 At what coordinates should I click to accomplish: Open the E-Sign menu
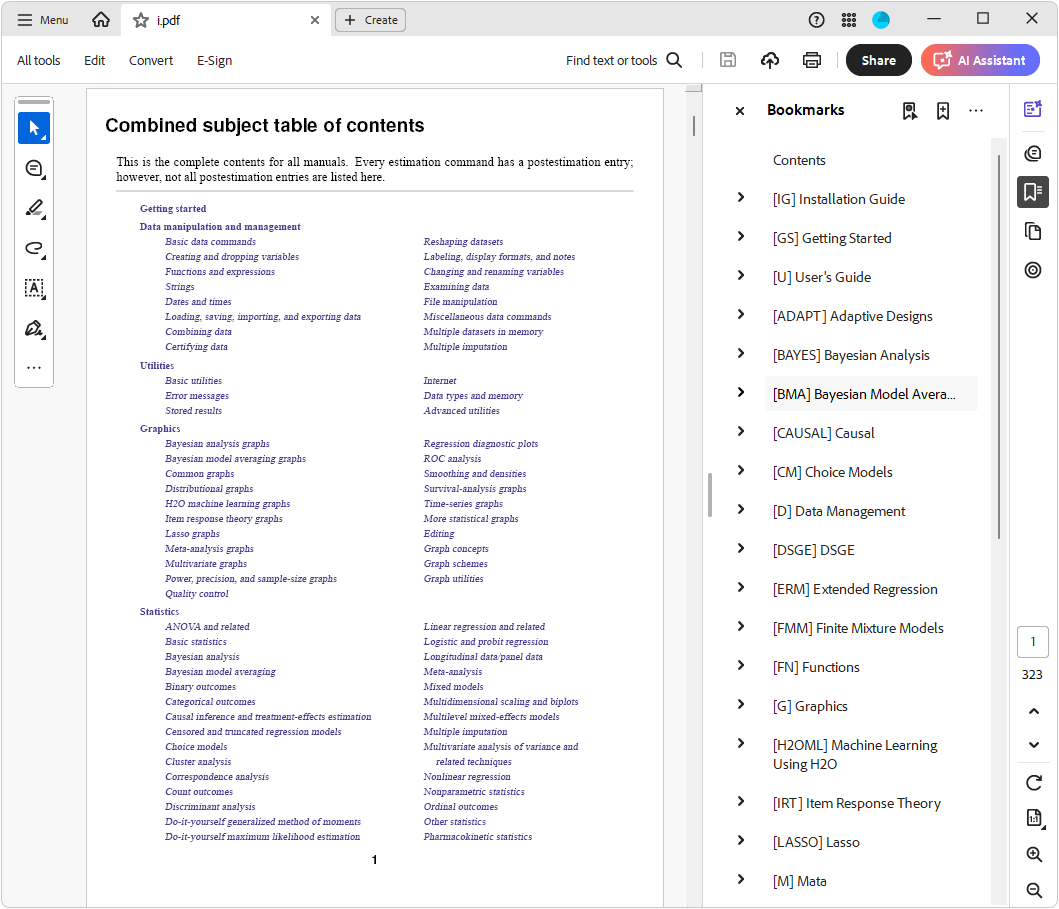[x=214, y=60]
